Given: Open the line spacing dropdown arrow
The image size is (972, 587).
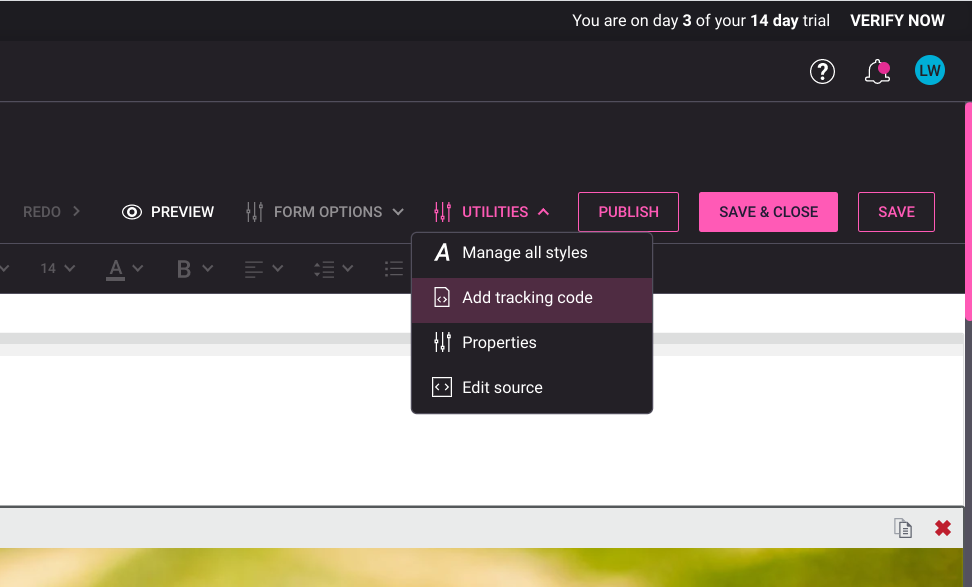Looking at the screenshot, I should 348,268.
